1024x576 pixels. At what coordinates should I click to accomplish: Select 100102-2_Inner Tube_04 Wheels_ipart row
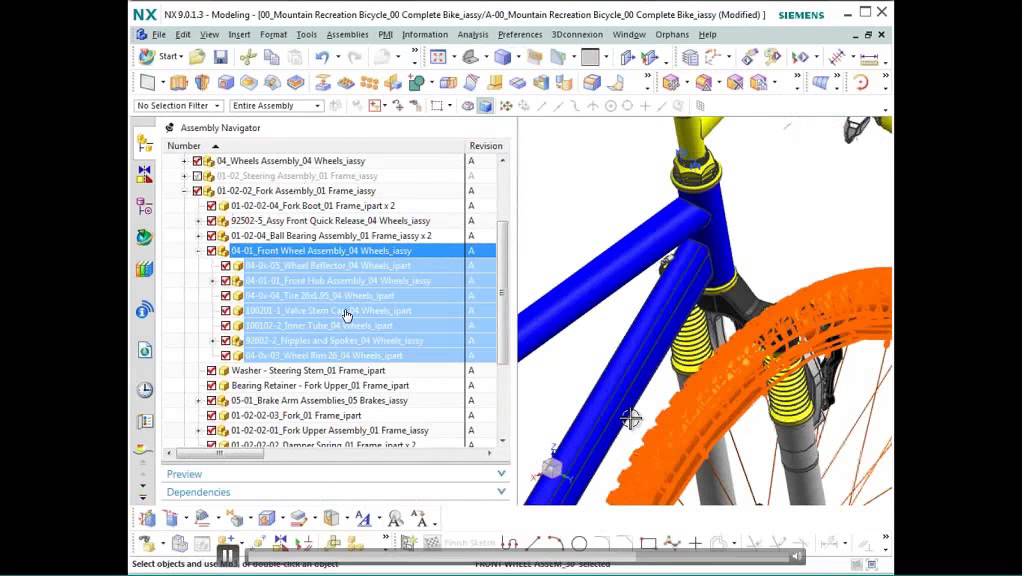(x=319, y=326)
